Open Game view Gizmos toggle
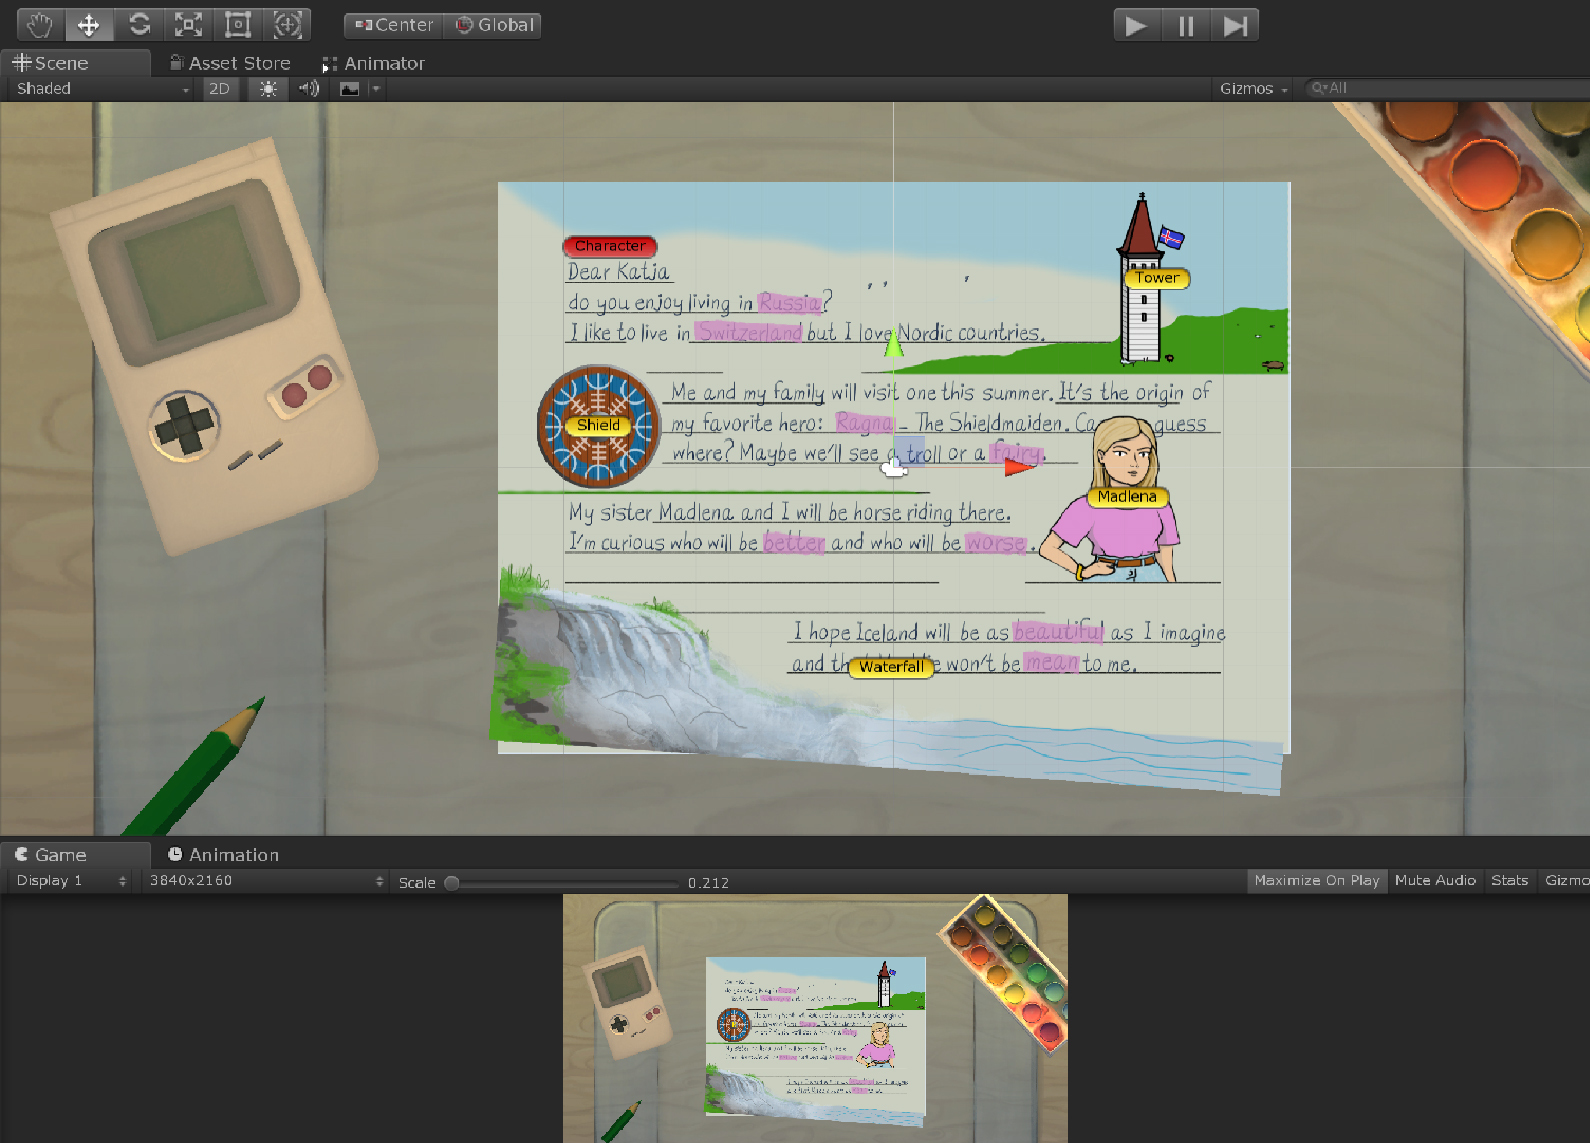Image resolution: width=1590 pixels, height=1143 pixels. tap(1565, 880)
